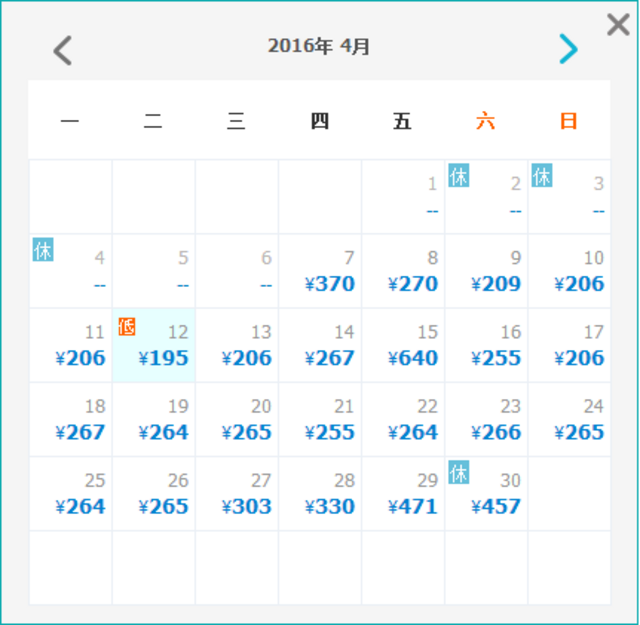Screen dimensions: 640x625
Task: Choose April 7 at ¥370
Action: [320, 272]
